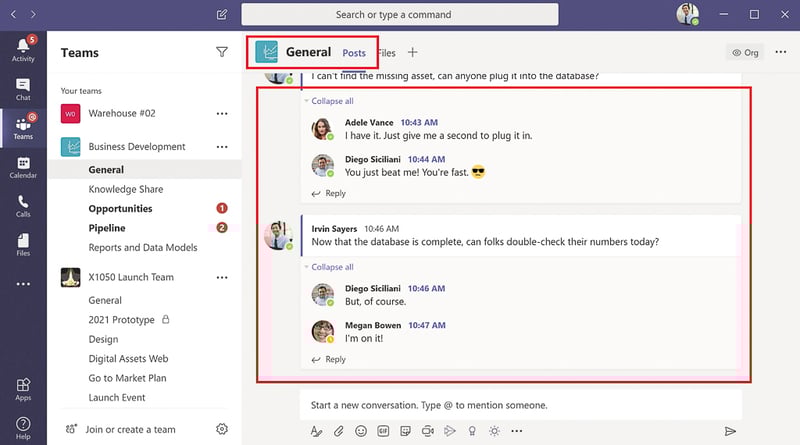Open more options for Warehouse #02

pyautogui.click(x=221, y=113)
